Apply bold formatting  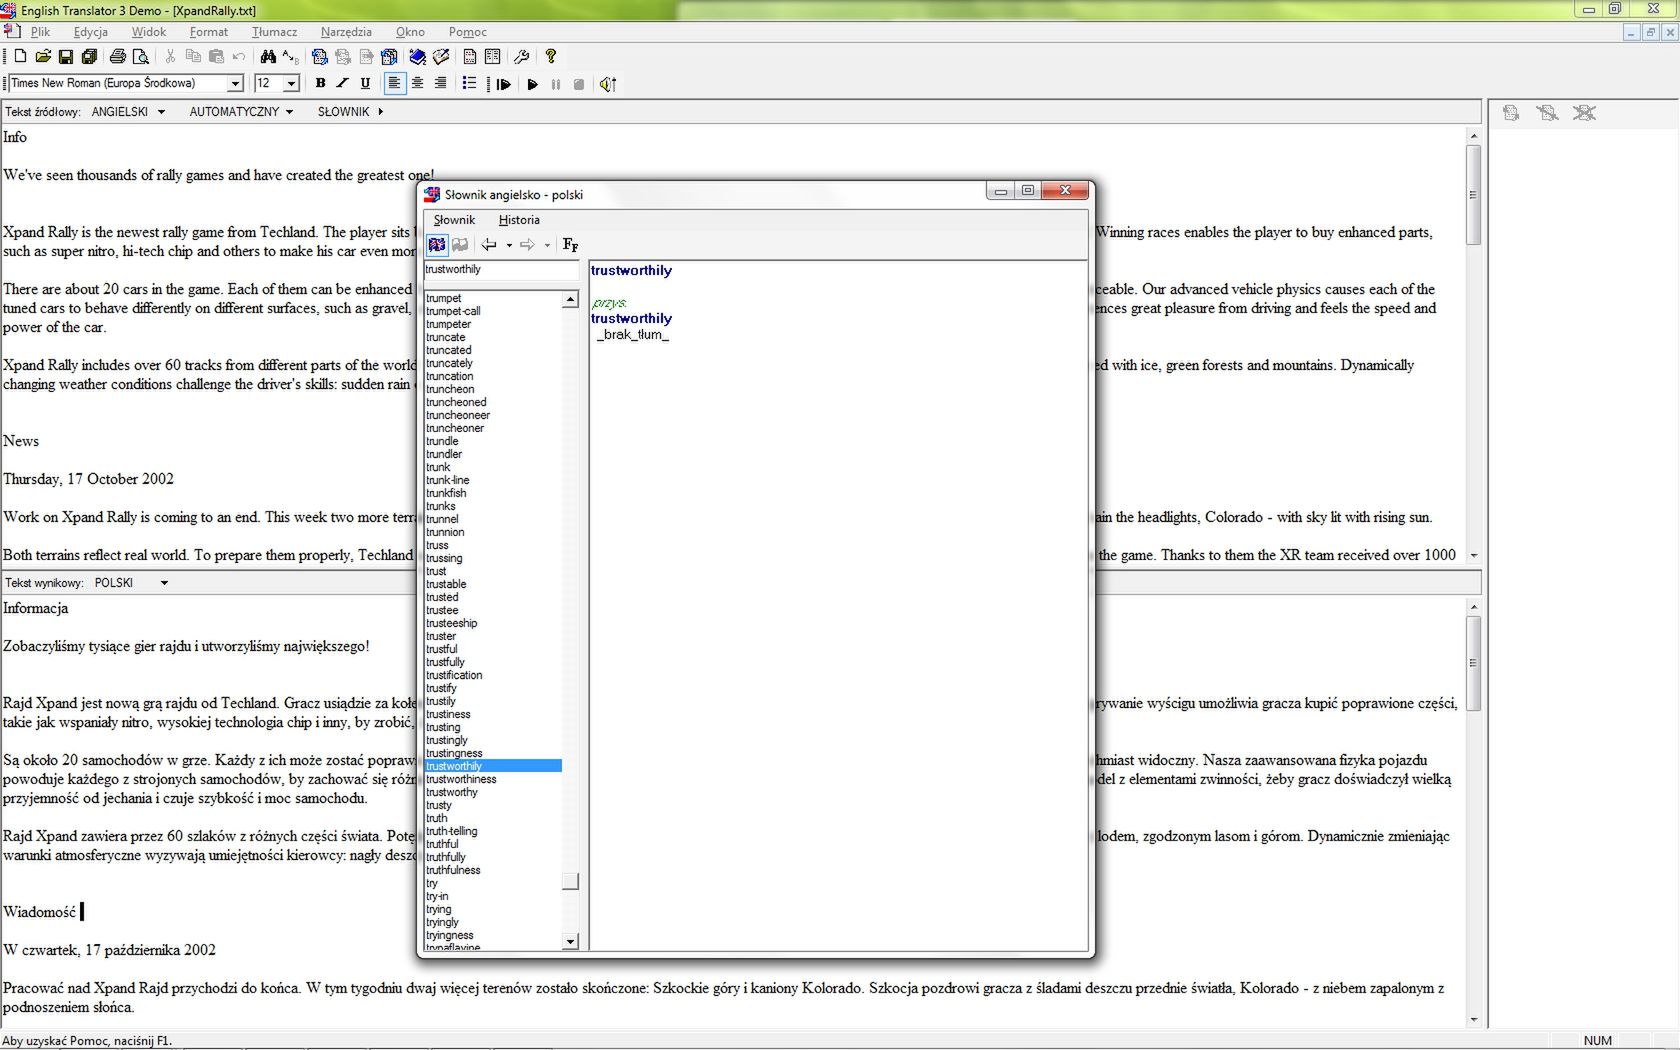[x=321, y=84]
